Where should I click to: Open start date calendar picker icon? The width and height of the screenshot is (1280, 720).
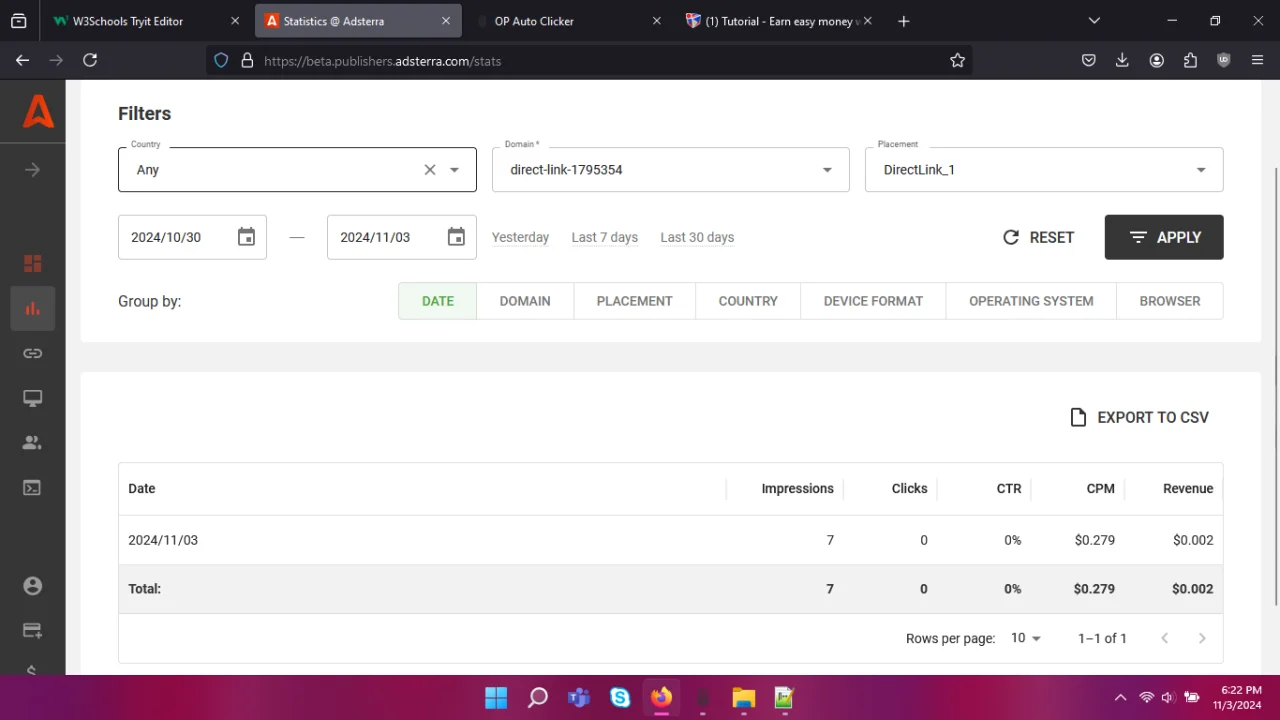[247, 237]
